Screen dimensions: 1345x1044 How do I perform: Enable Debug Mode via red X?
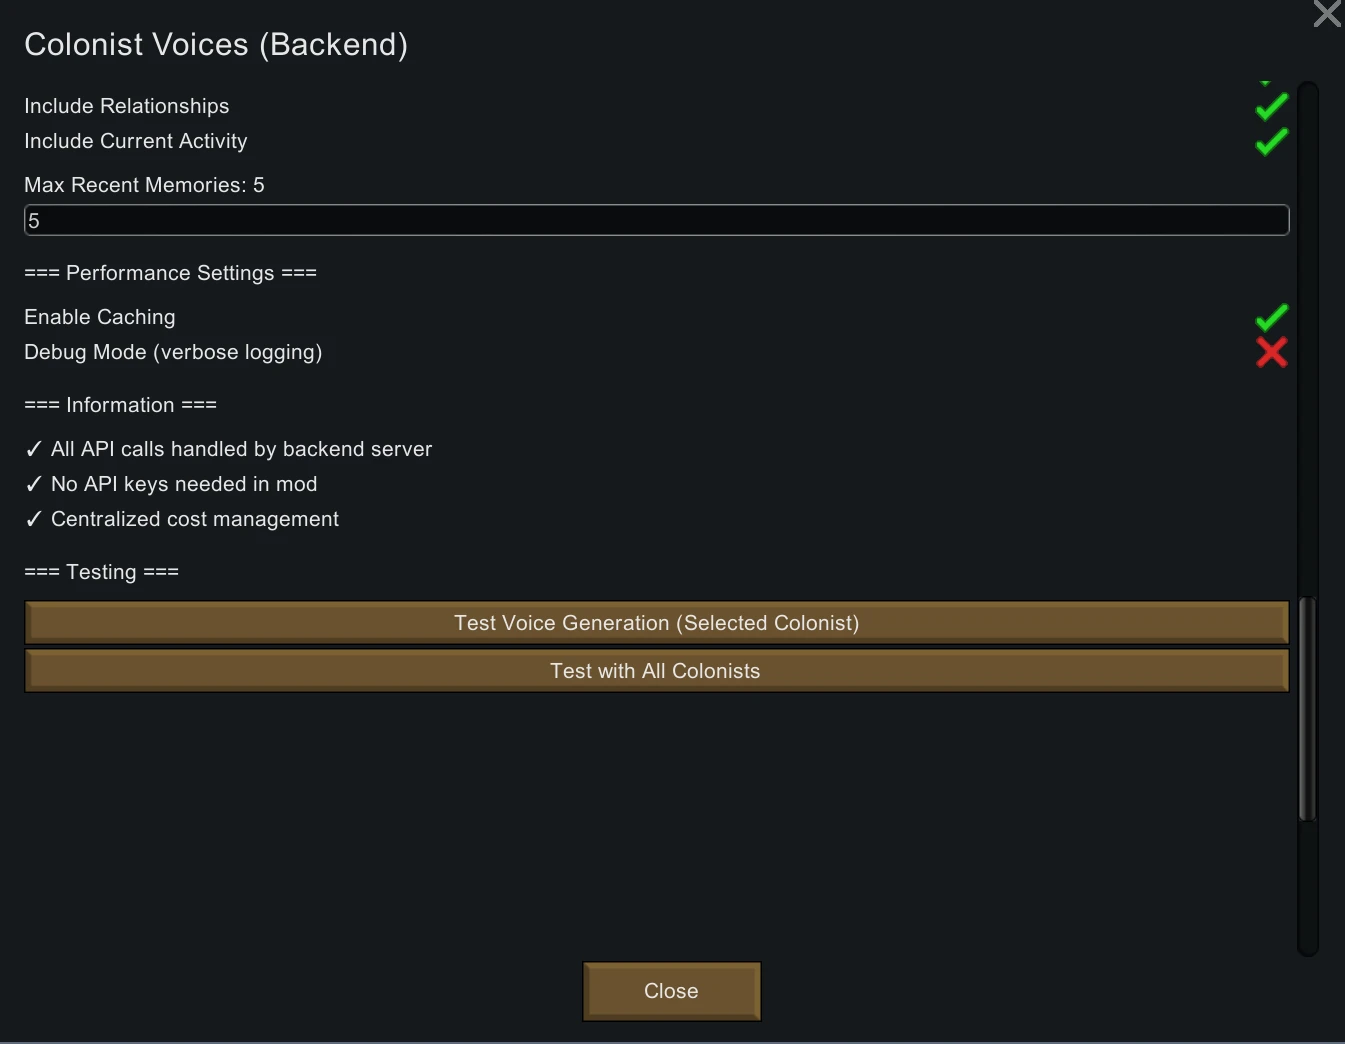pos(1271,352)
